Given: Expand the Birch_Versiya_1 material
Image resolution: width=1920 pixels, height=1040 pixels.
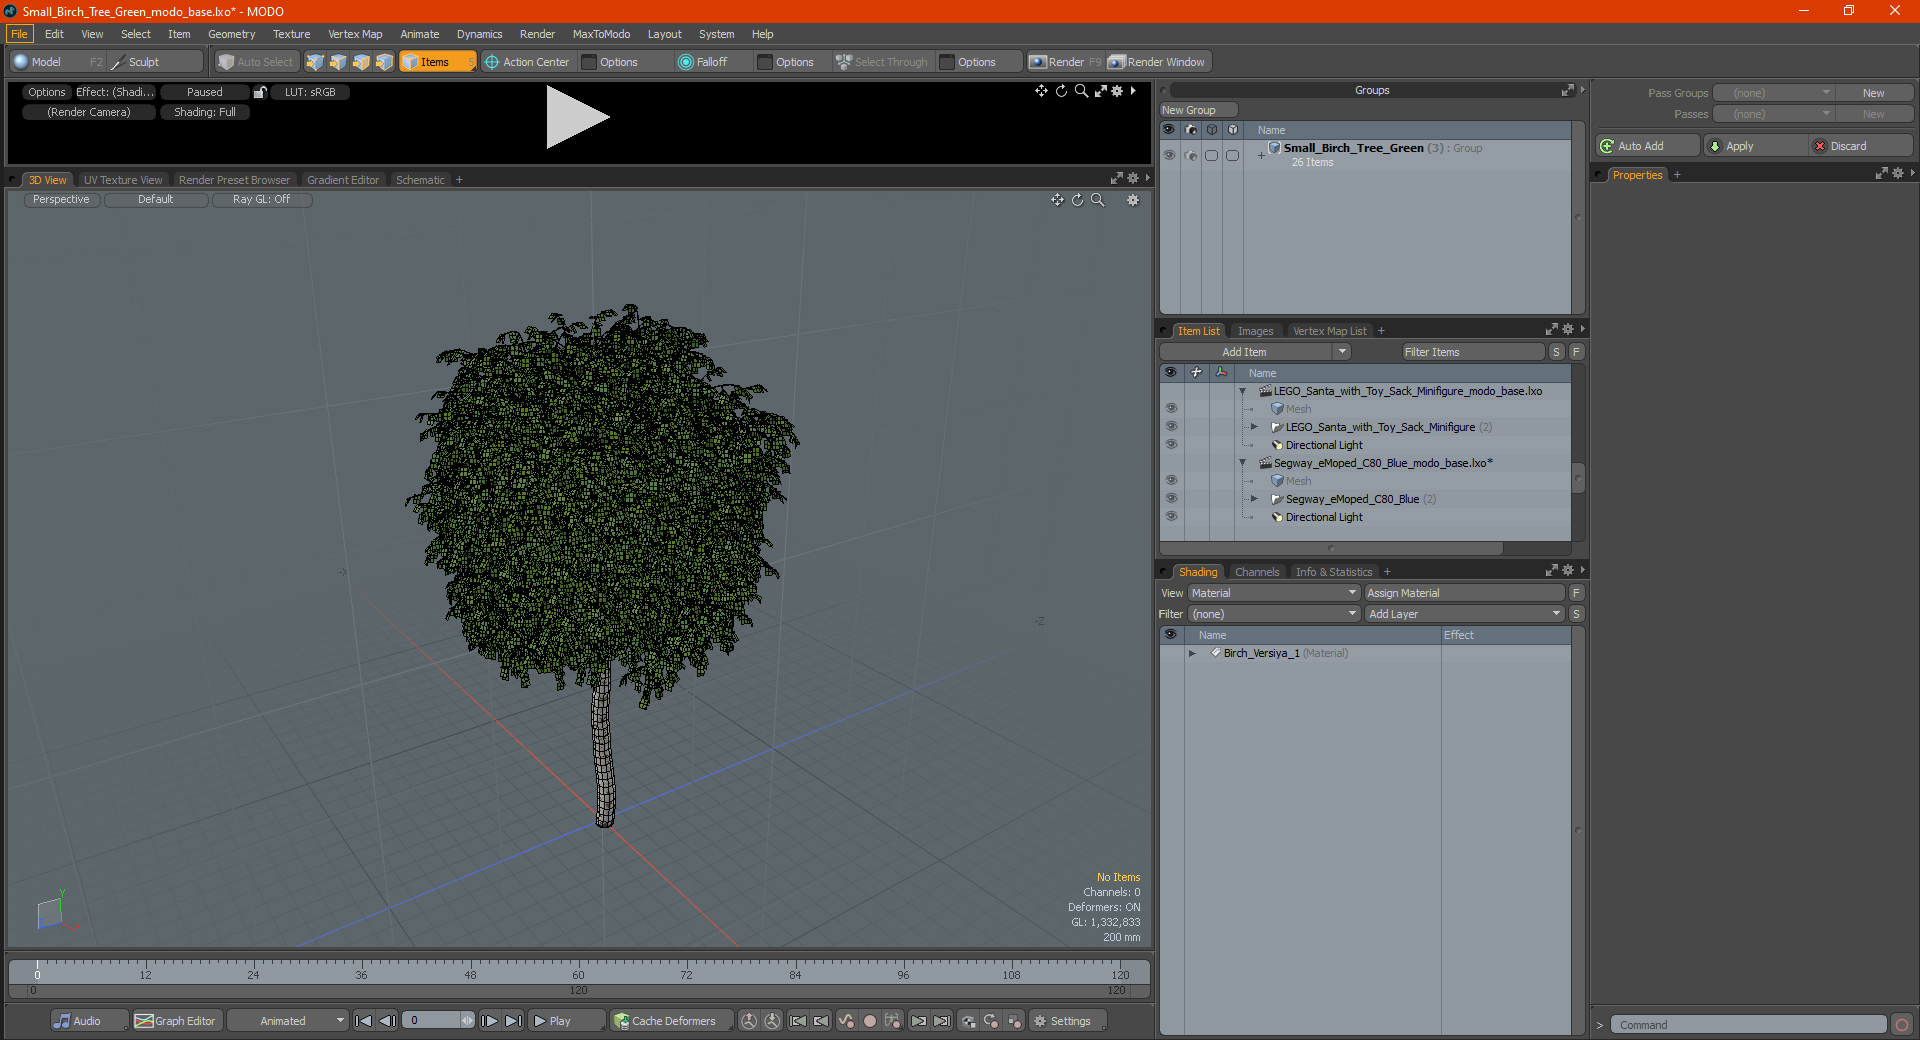Looking at the screenshot, I should 1192,653.
